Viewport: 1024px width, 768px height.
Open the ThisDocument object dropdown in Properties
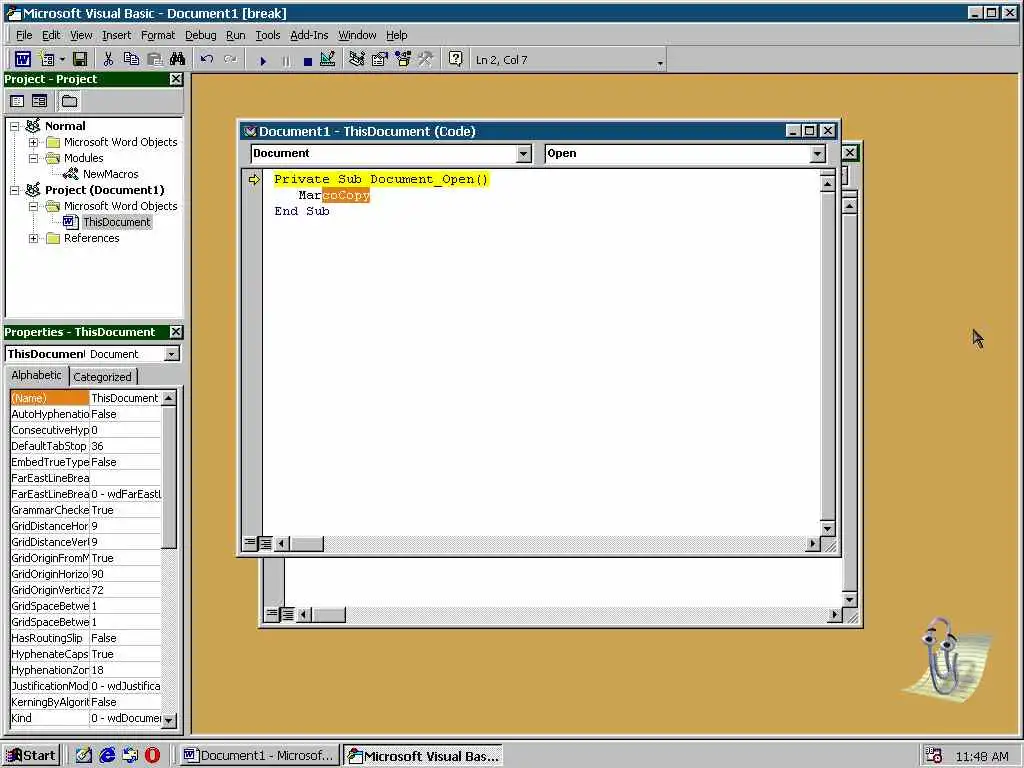[x=171, y=354]
